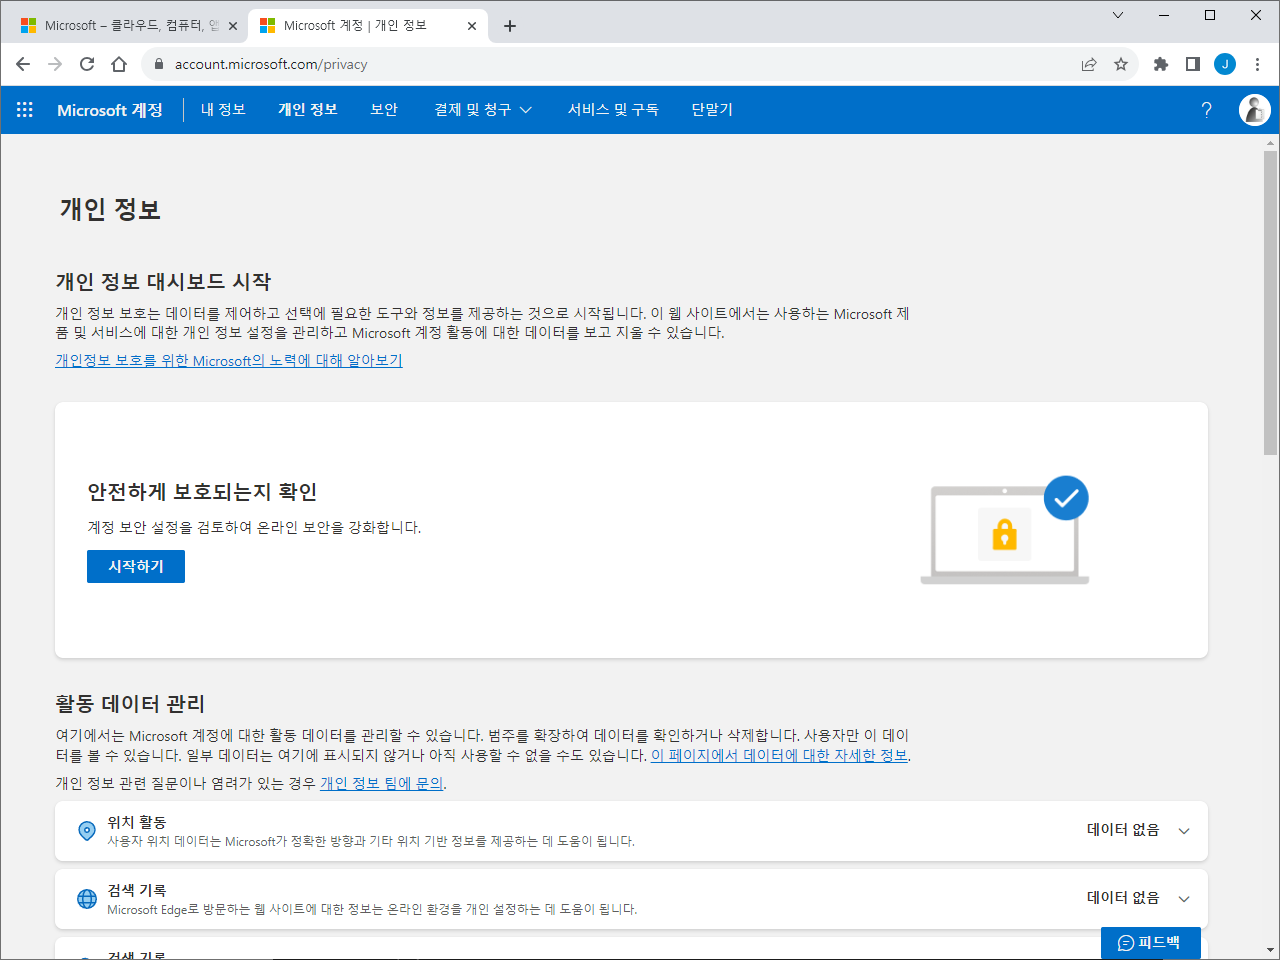The image size is (1280, 960).
Task: Click the scrollbar down arrow
Action: [x=1270, y=951]
